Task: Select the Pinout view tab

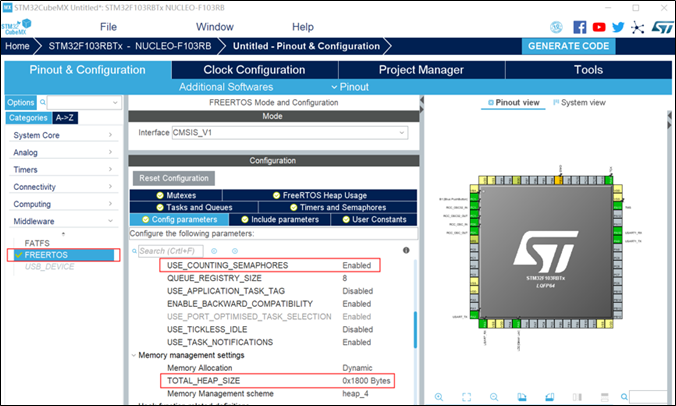Action: (513, 103)
